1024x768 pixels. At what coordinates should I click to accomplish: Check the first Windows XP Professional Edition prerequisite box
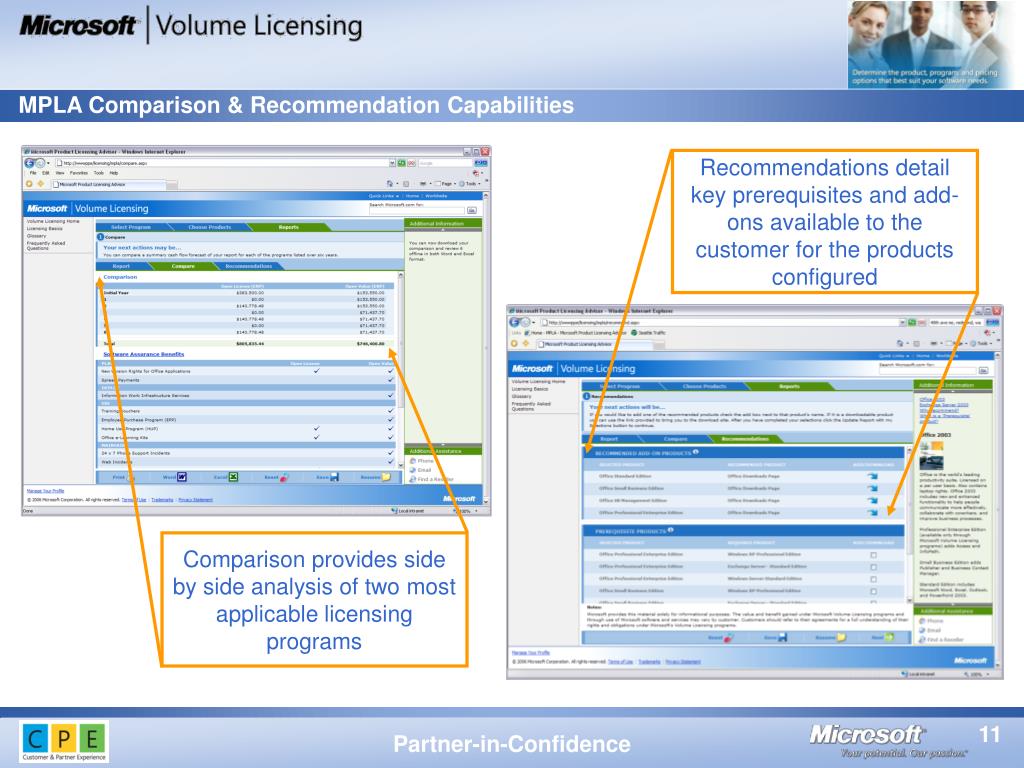[874, 555]
